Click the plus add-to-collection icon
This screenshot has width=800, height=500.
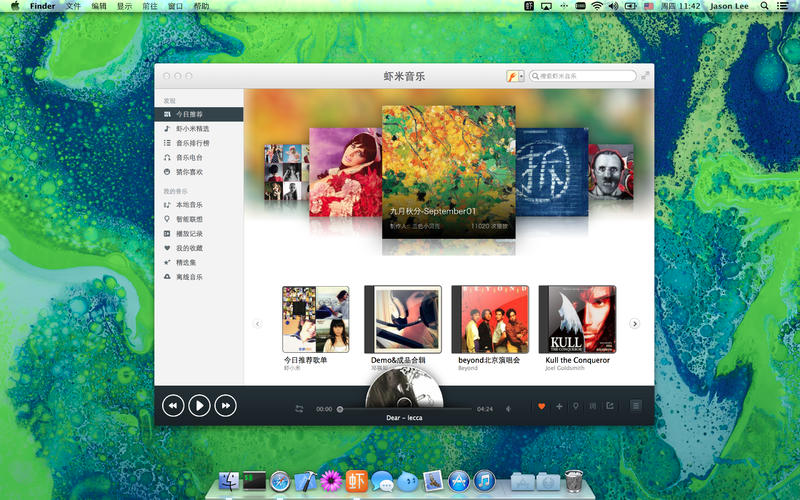[x=559, y=406]
